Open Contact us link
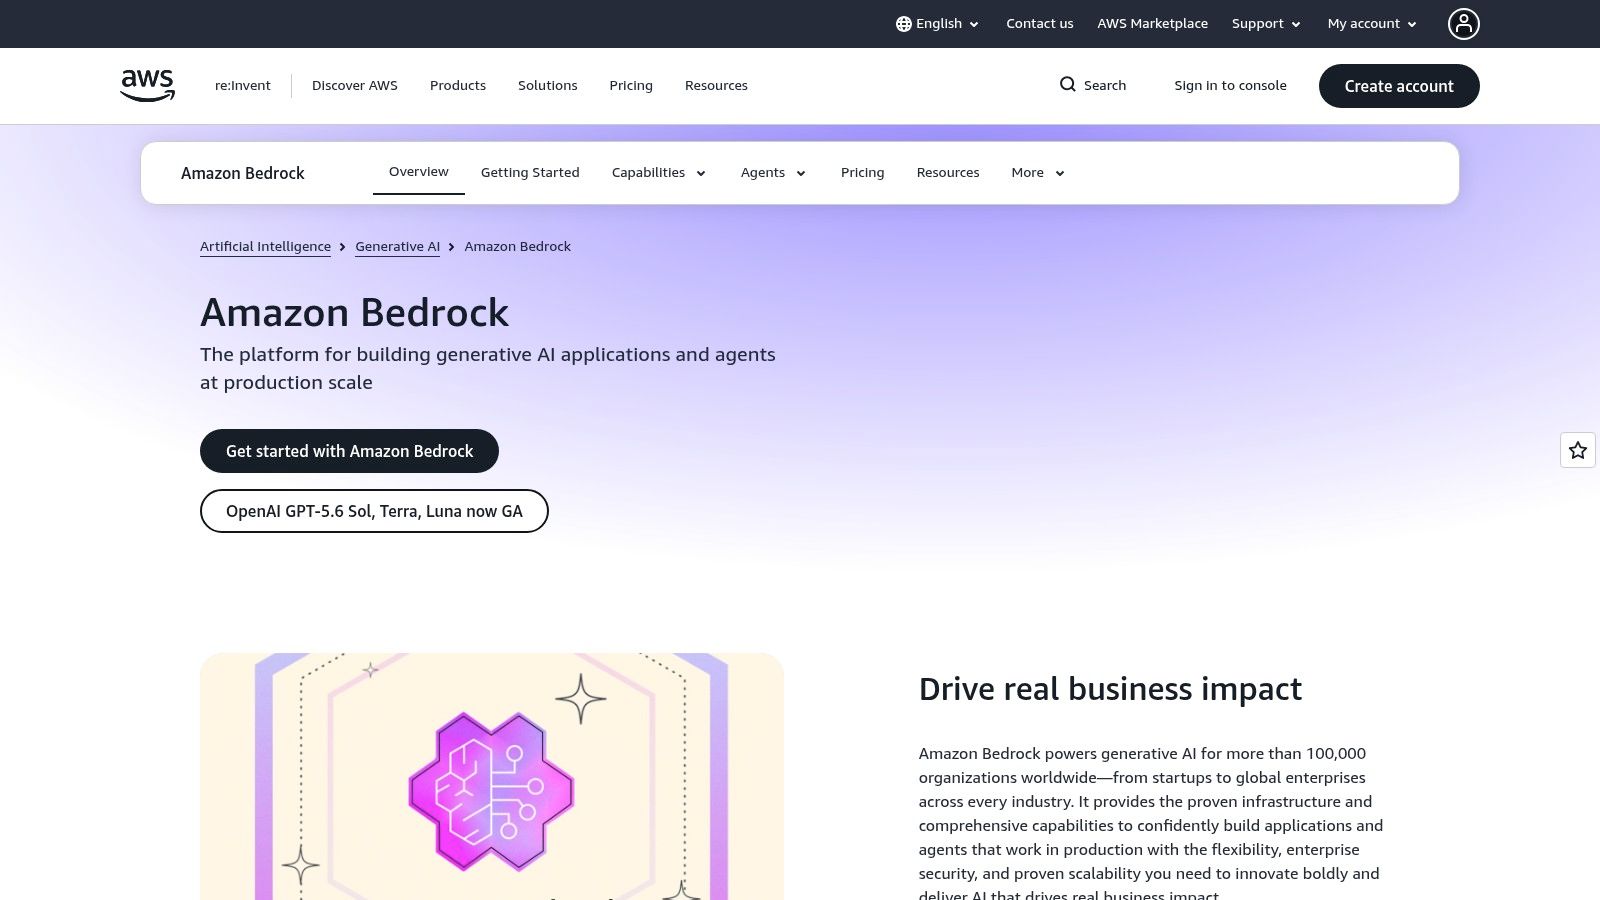The image size is (1600, 900). pyautogui.click(x=1040, y=24)
